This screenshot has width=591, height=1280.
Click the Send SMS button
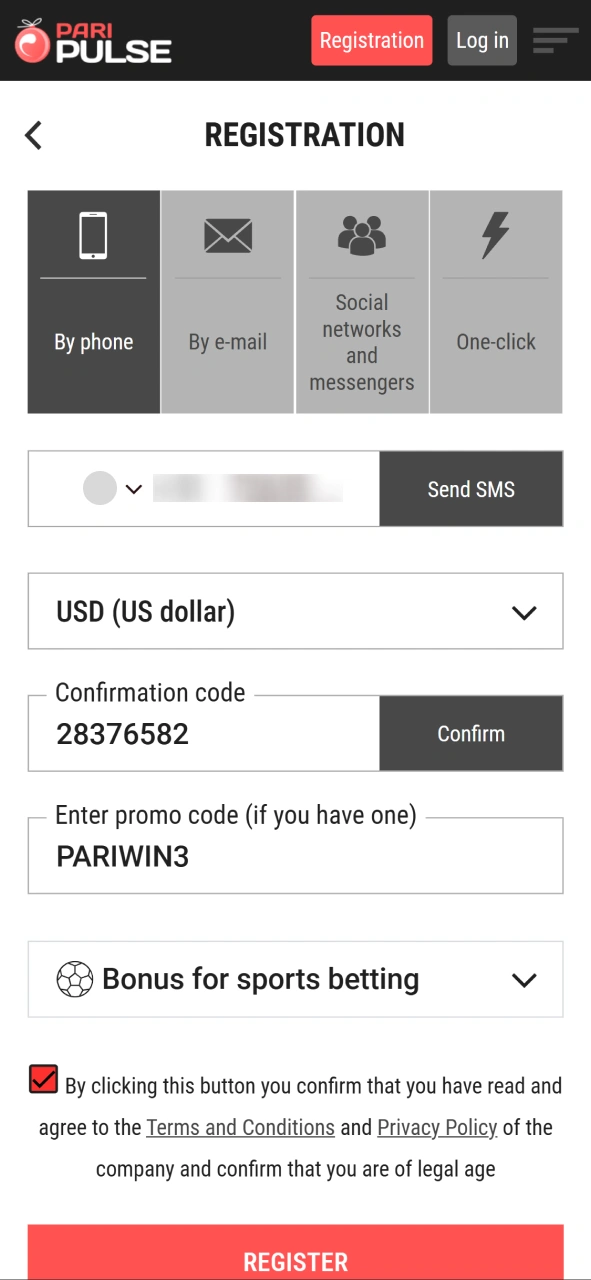pos(470,489)
